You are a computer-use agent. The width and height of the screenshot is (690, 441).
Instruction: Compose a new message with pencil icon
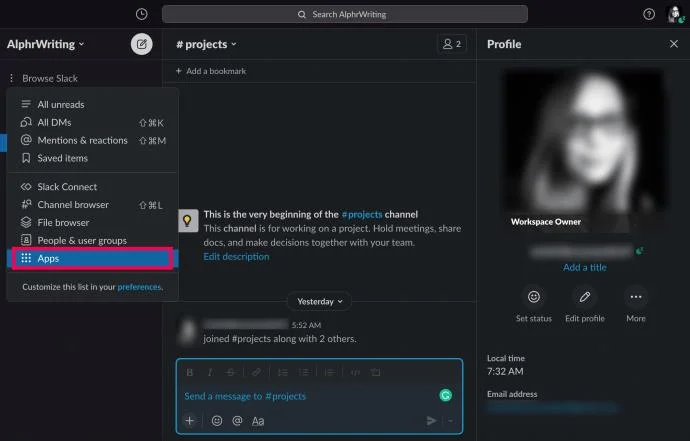[x=142, y=44]
